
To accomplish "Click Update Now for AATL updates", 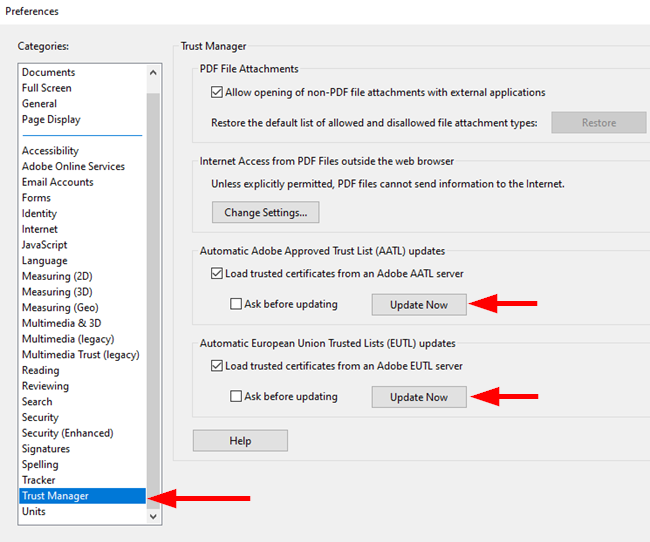I will [419, 305].
